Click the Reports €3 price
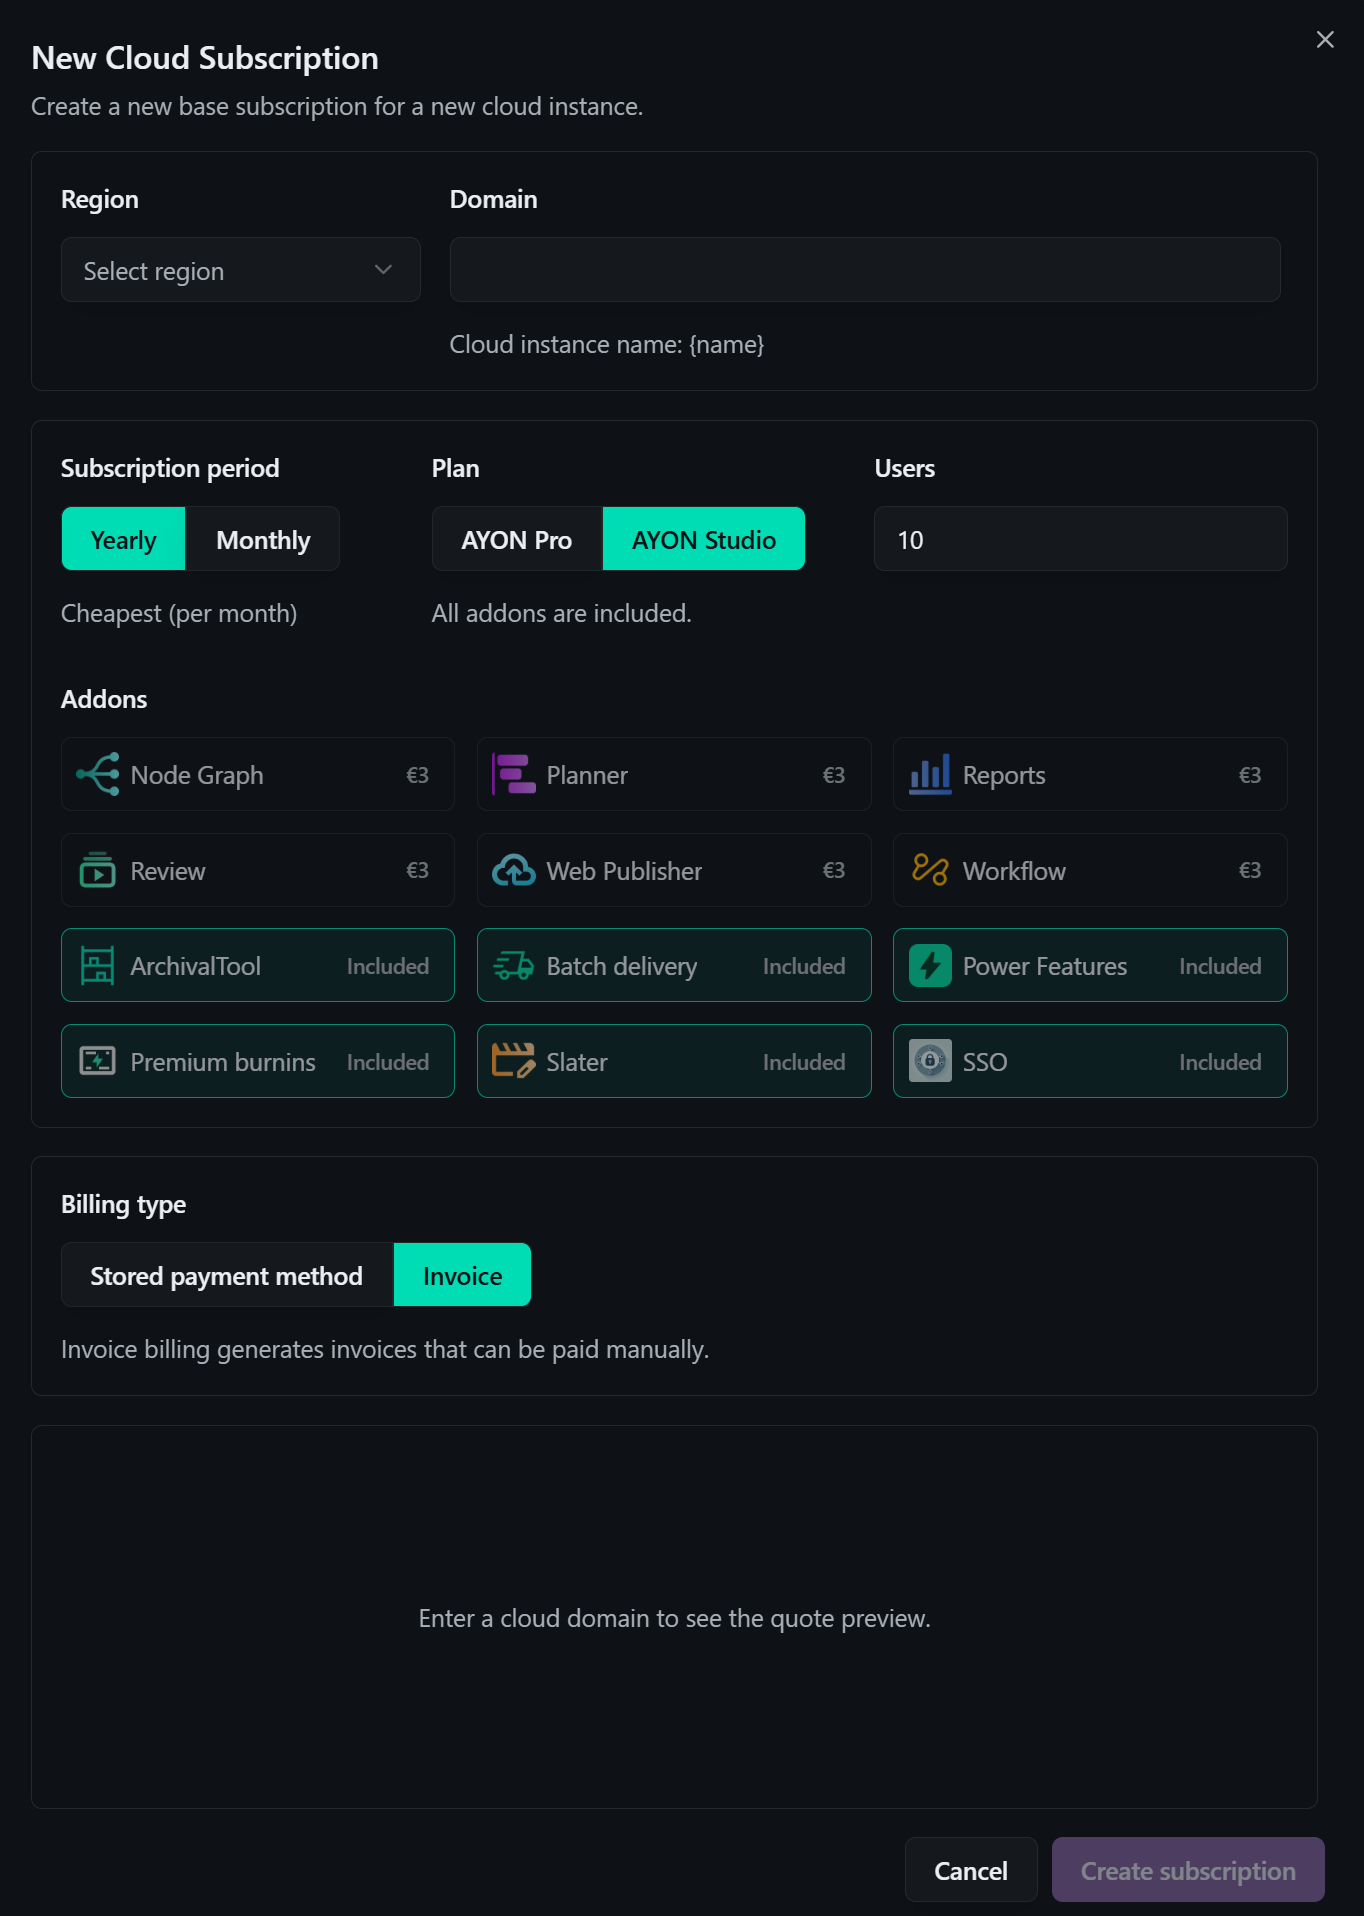1364x1916 pixels. point(1250,775)
